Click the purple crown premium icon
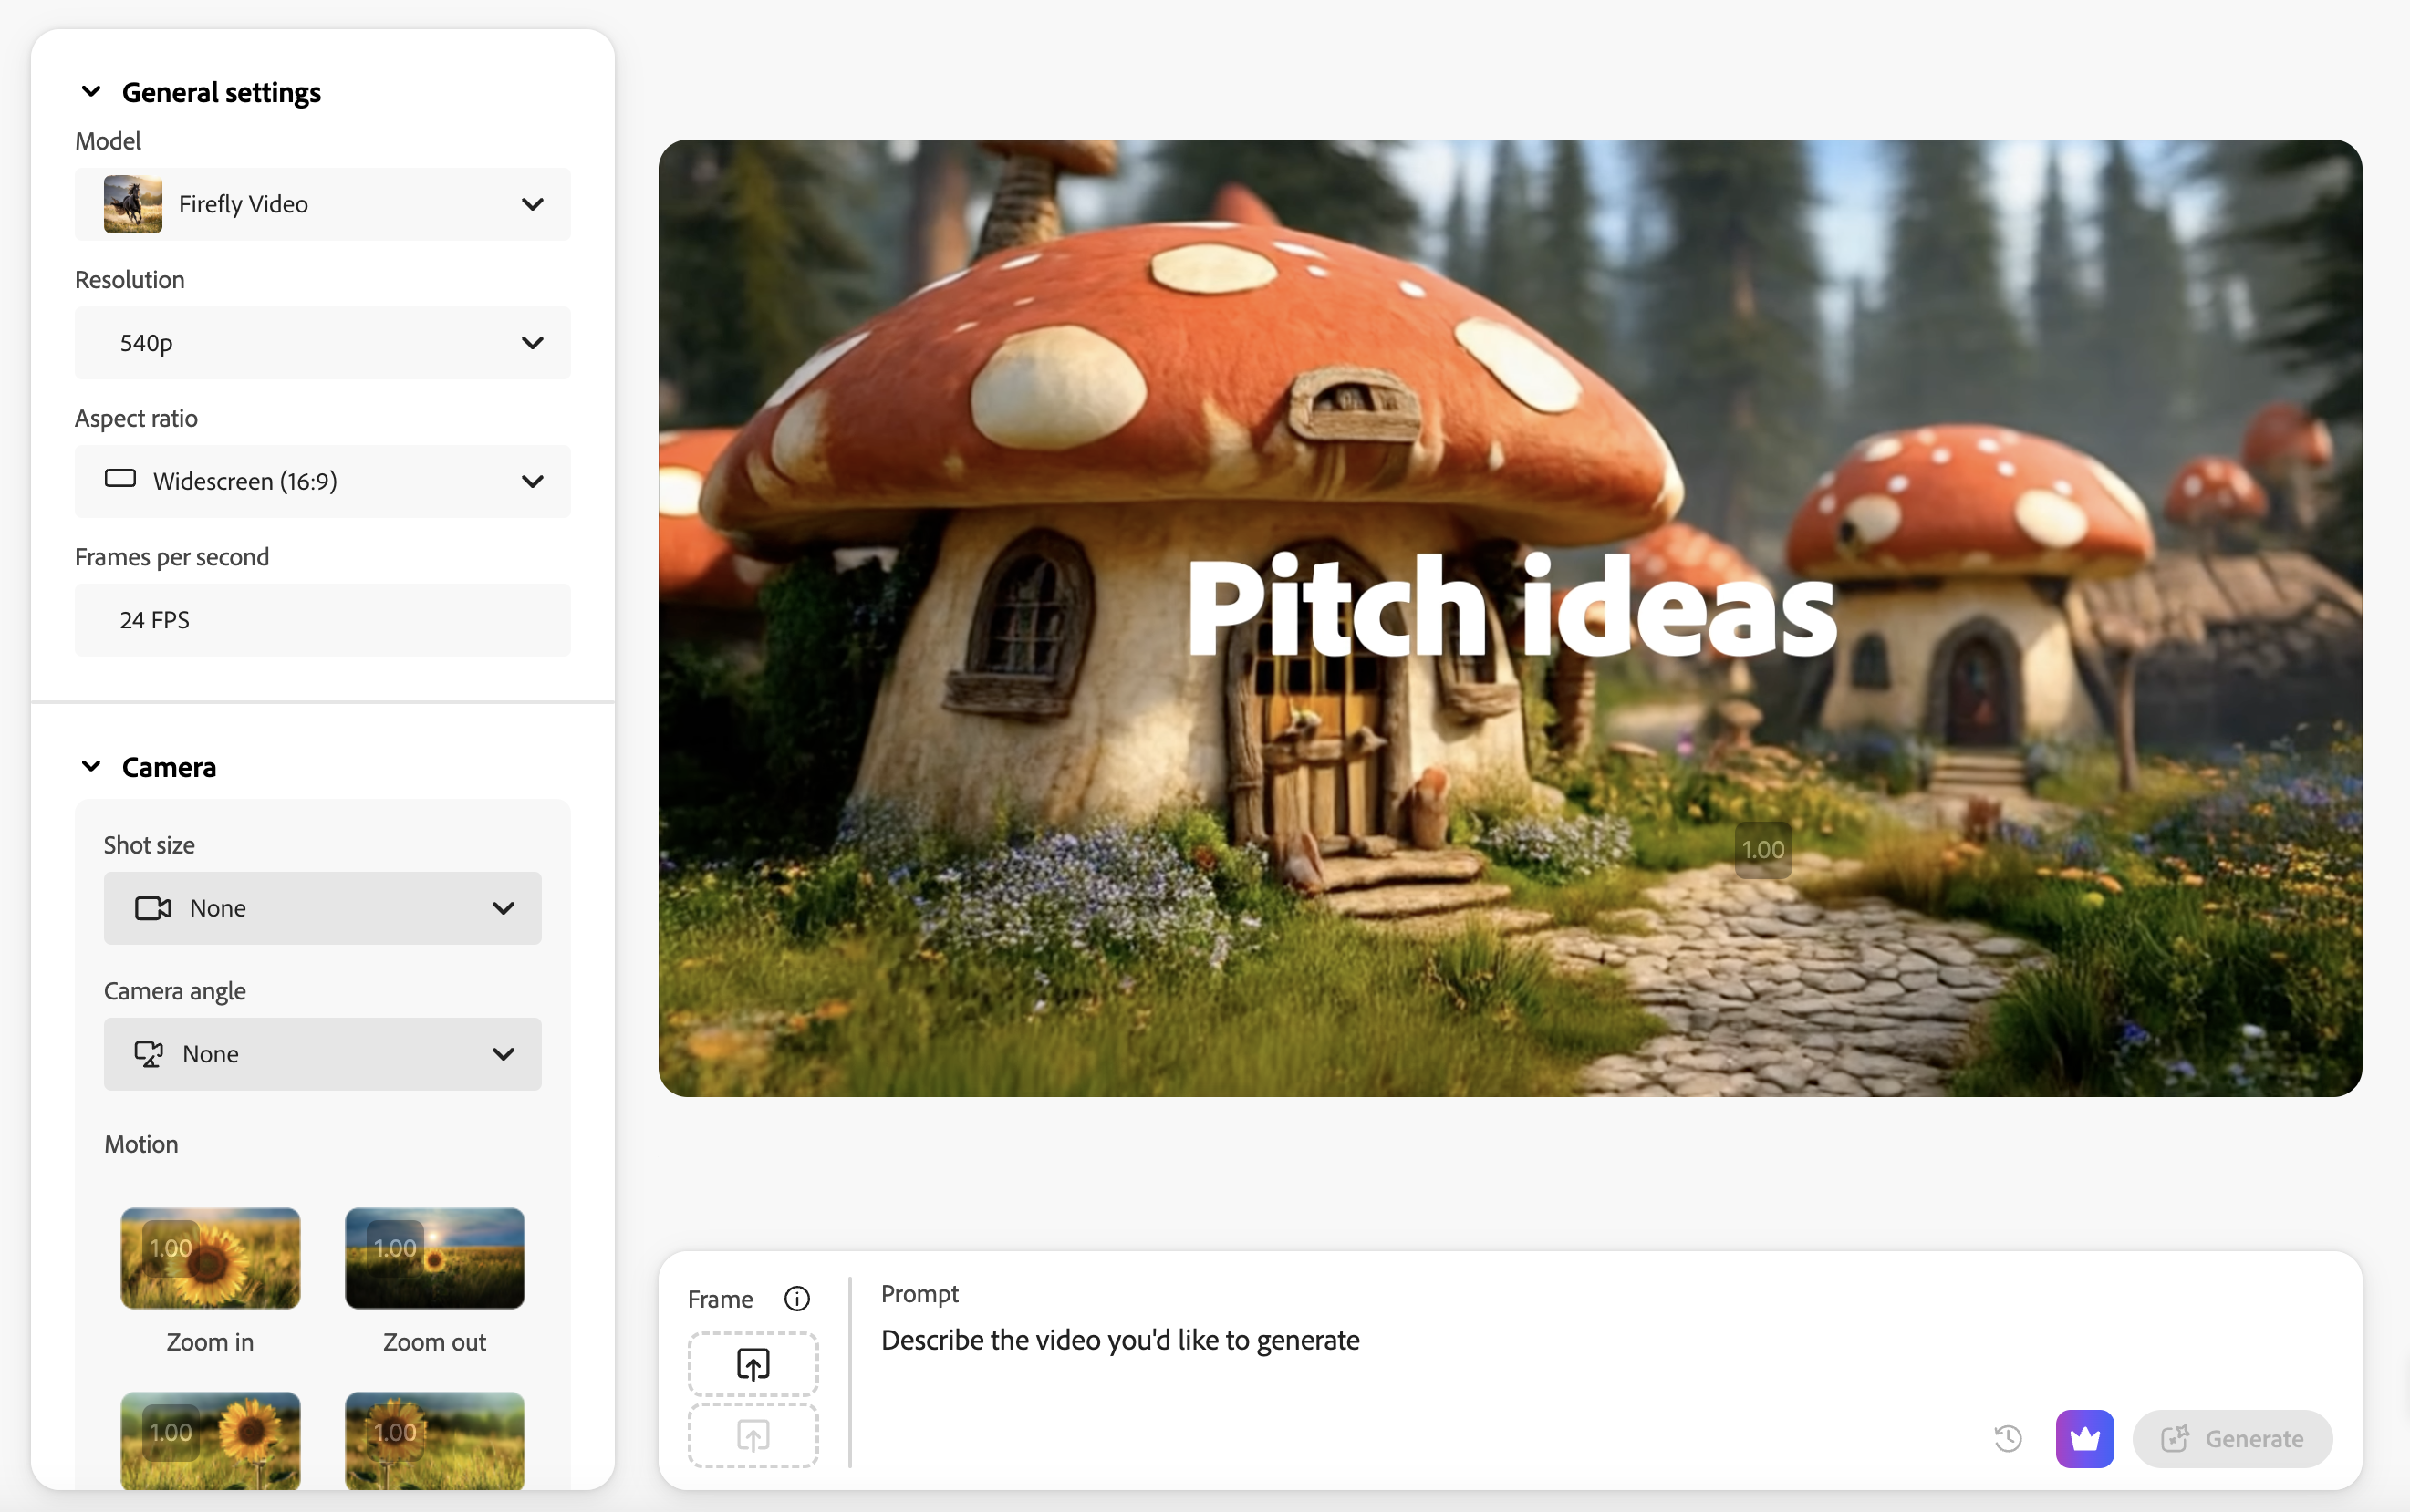2410x1512 pixels. (2084, 1438)
